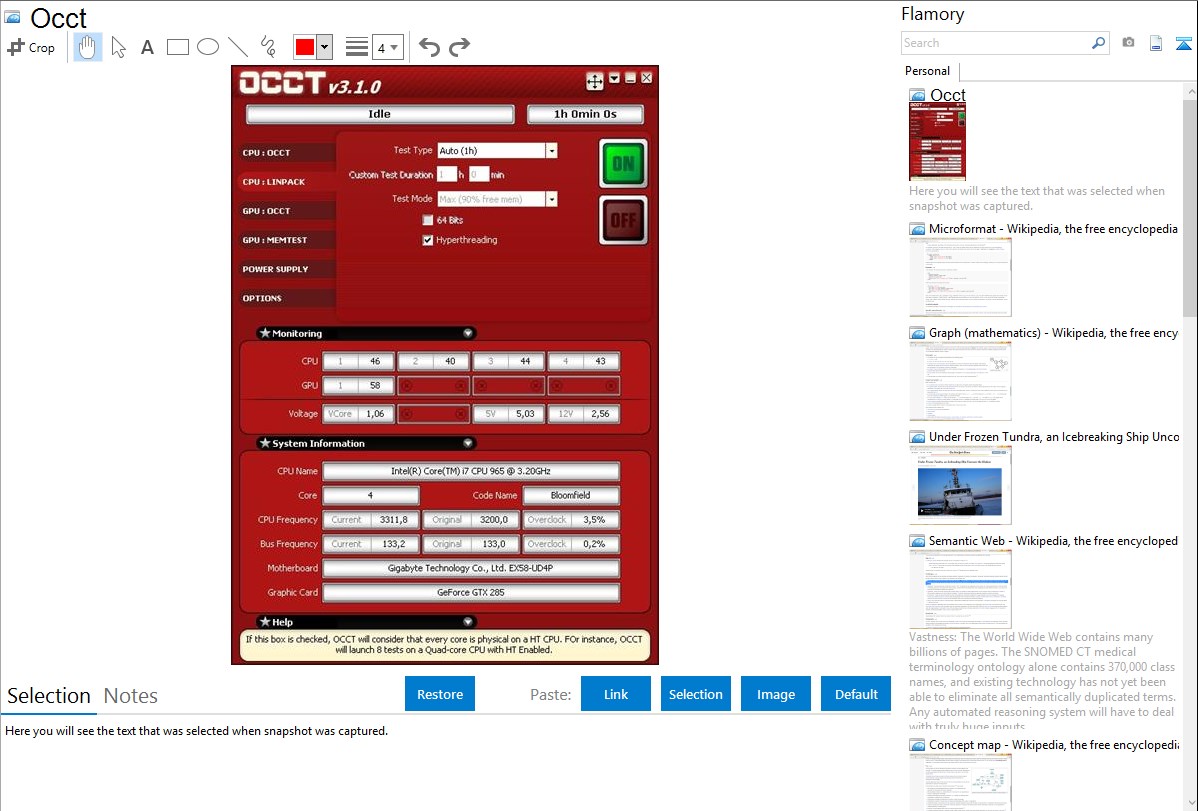Screen dimensions: 1198x811
Task: Click the Restore button
Action: pyautogui.click(x=440, y=694)
